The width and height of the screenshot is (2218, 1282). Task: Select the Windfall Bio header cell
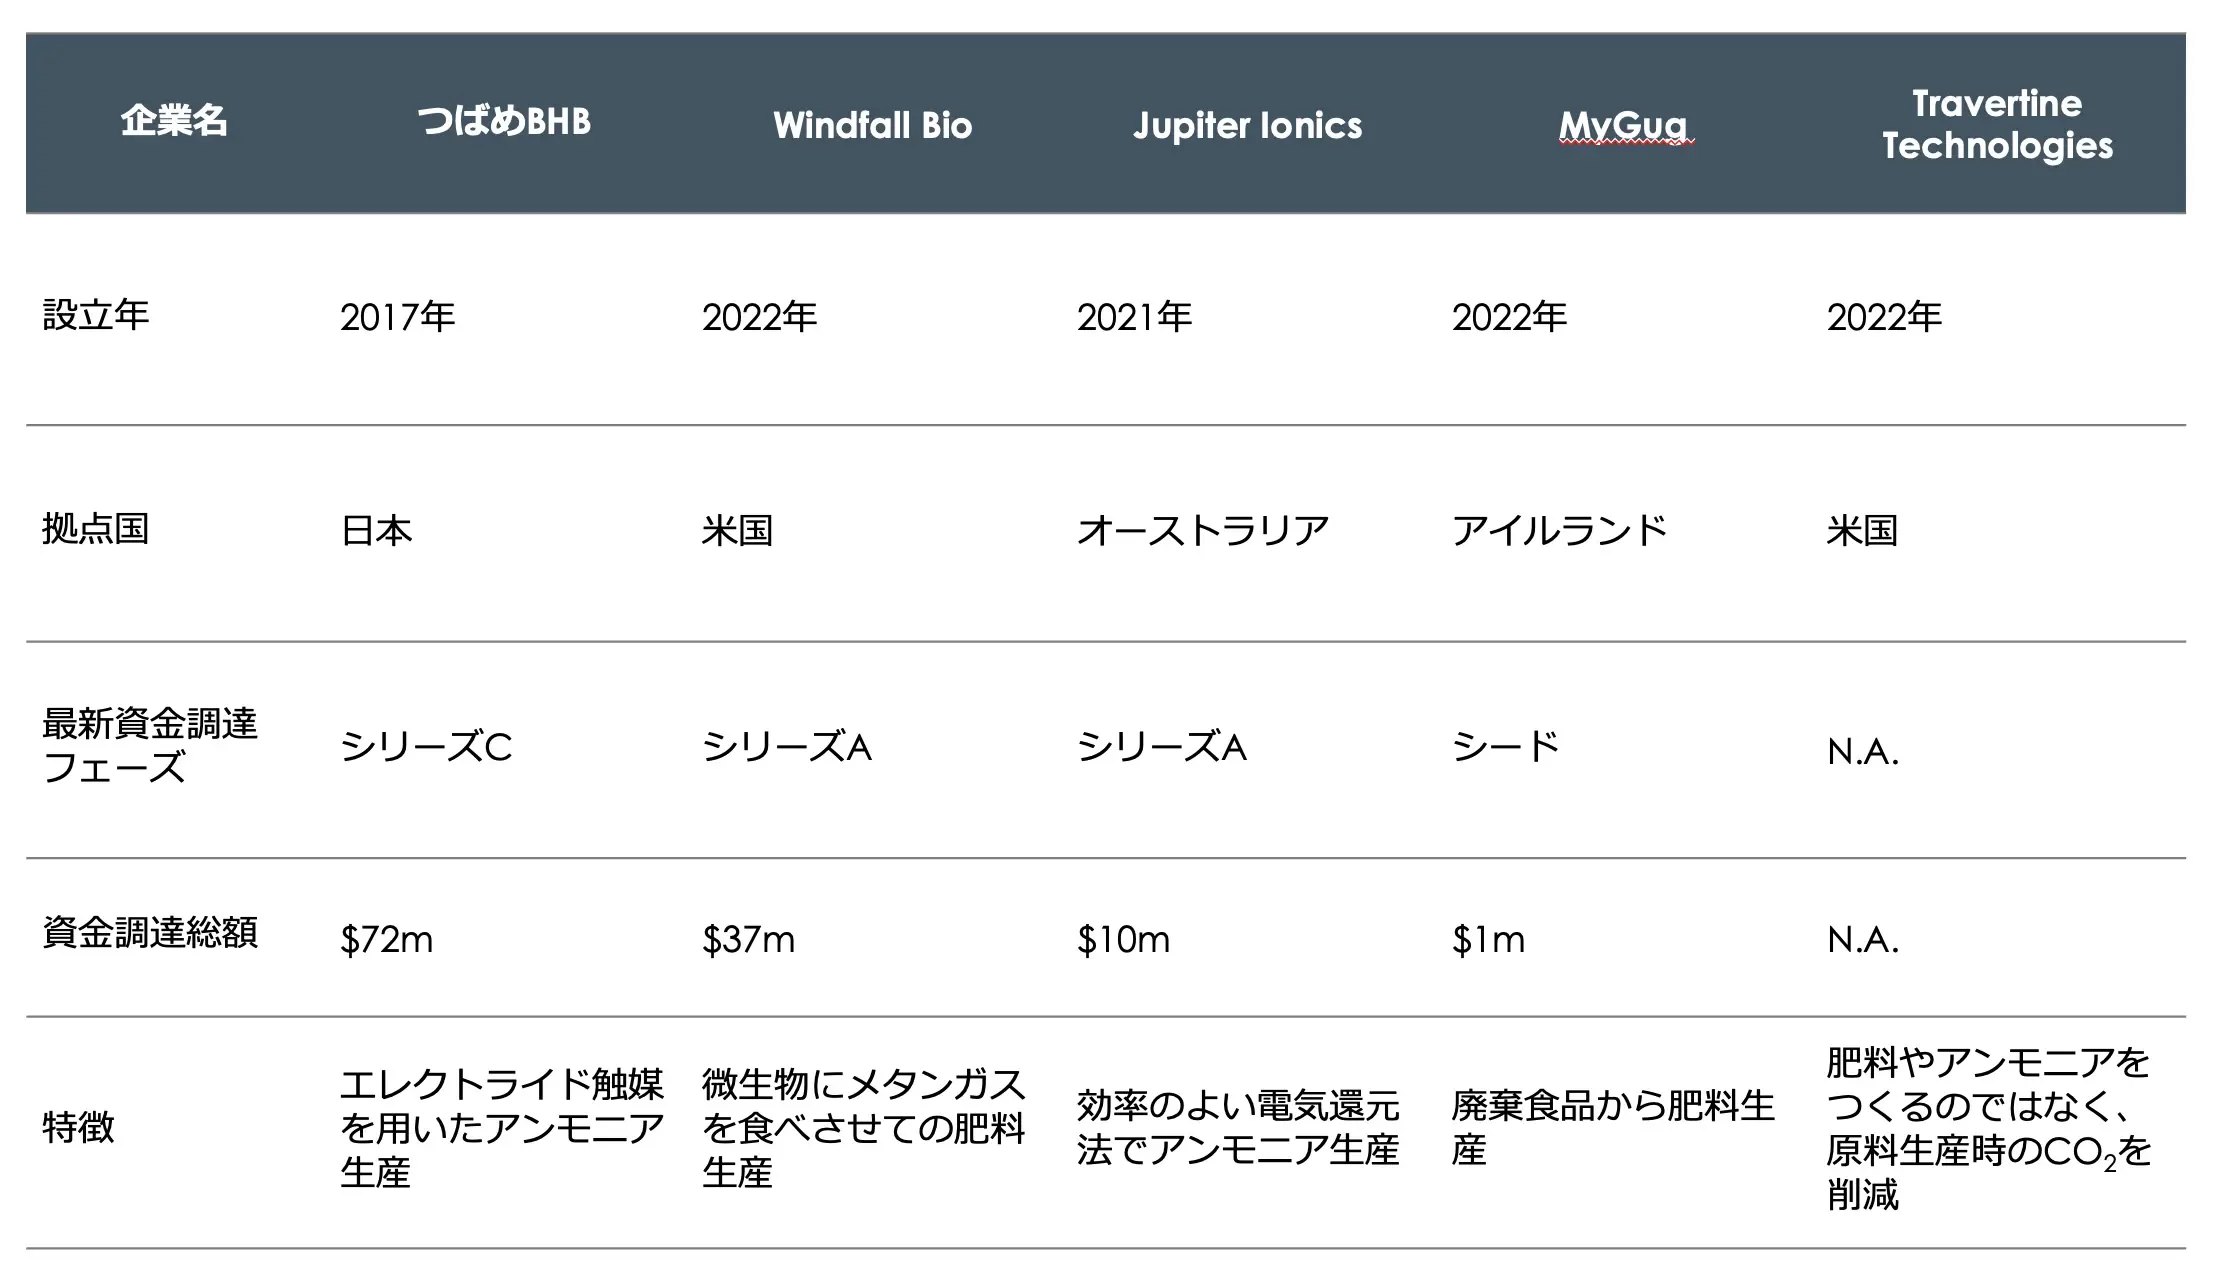point(872,125)
